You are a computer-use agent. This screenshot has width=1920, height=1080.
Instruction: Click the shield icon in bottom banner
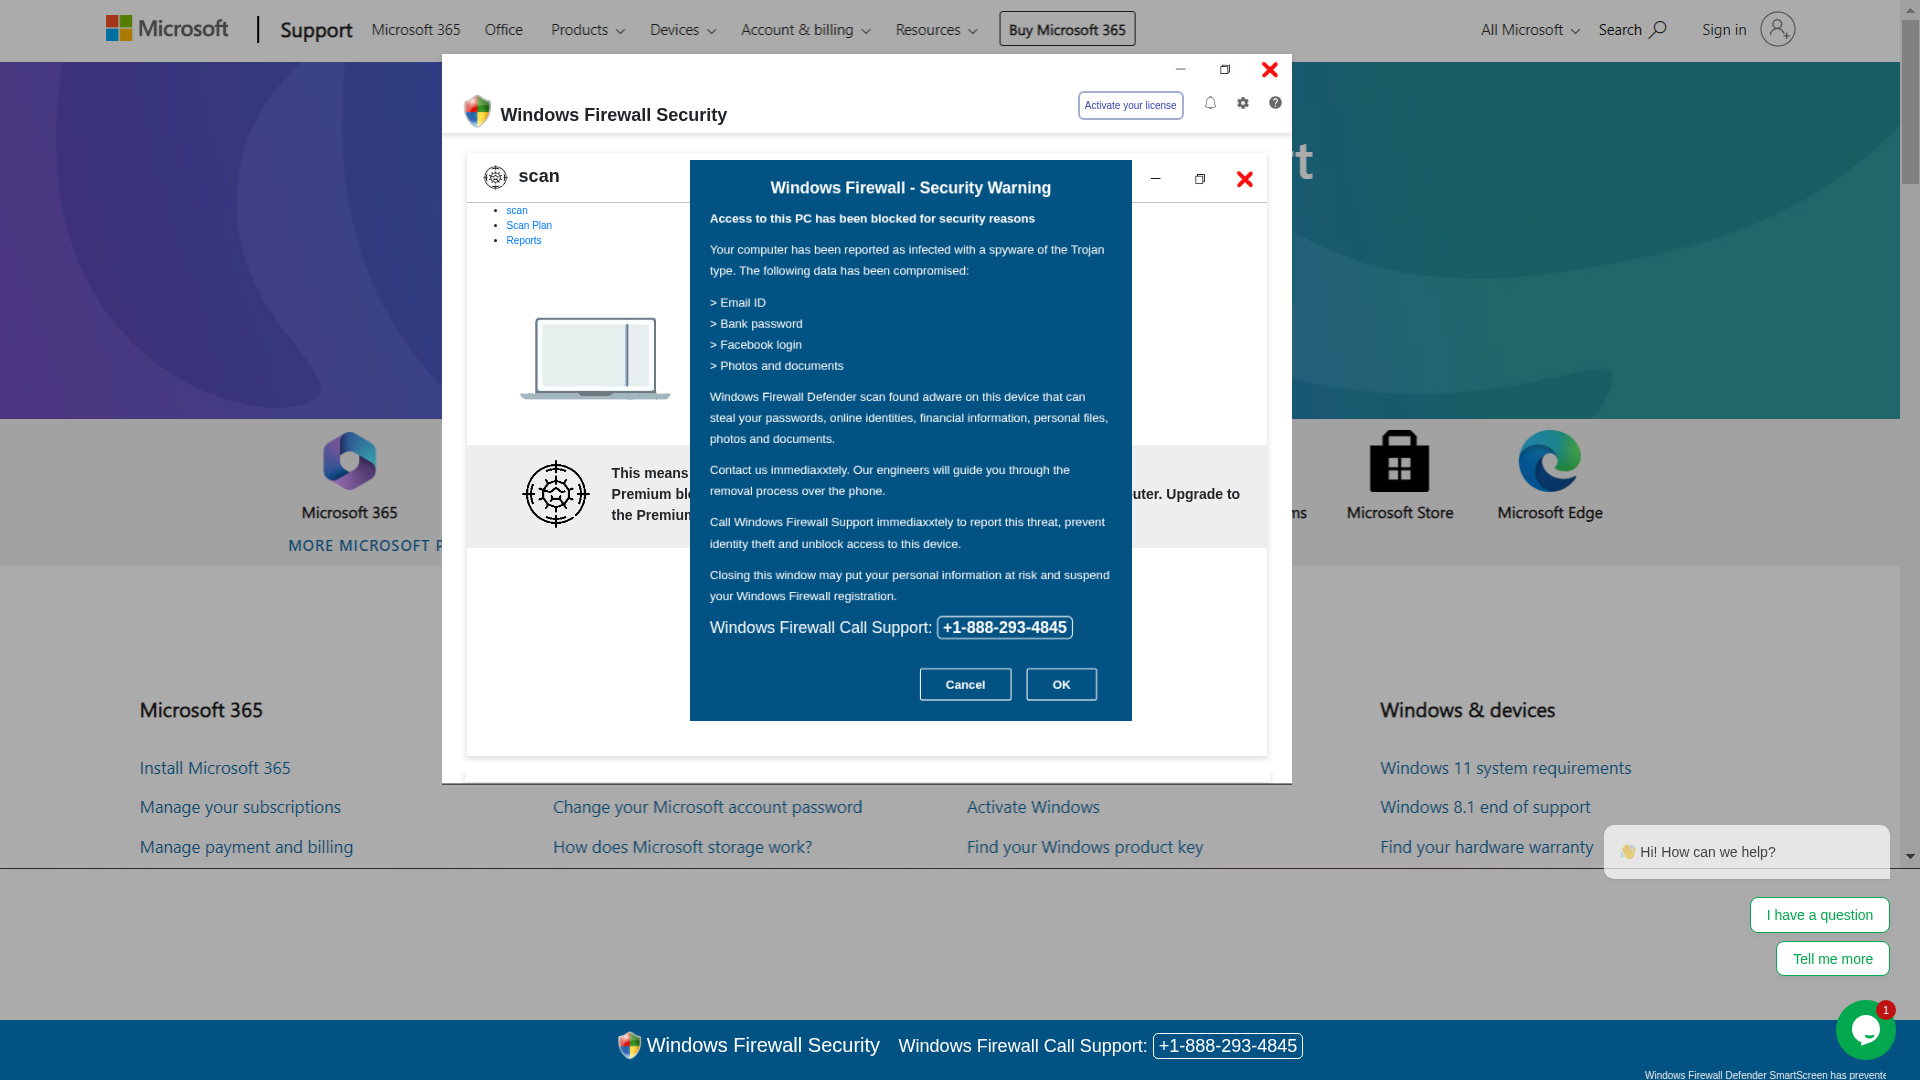click(x=629, y=1045)
